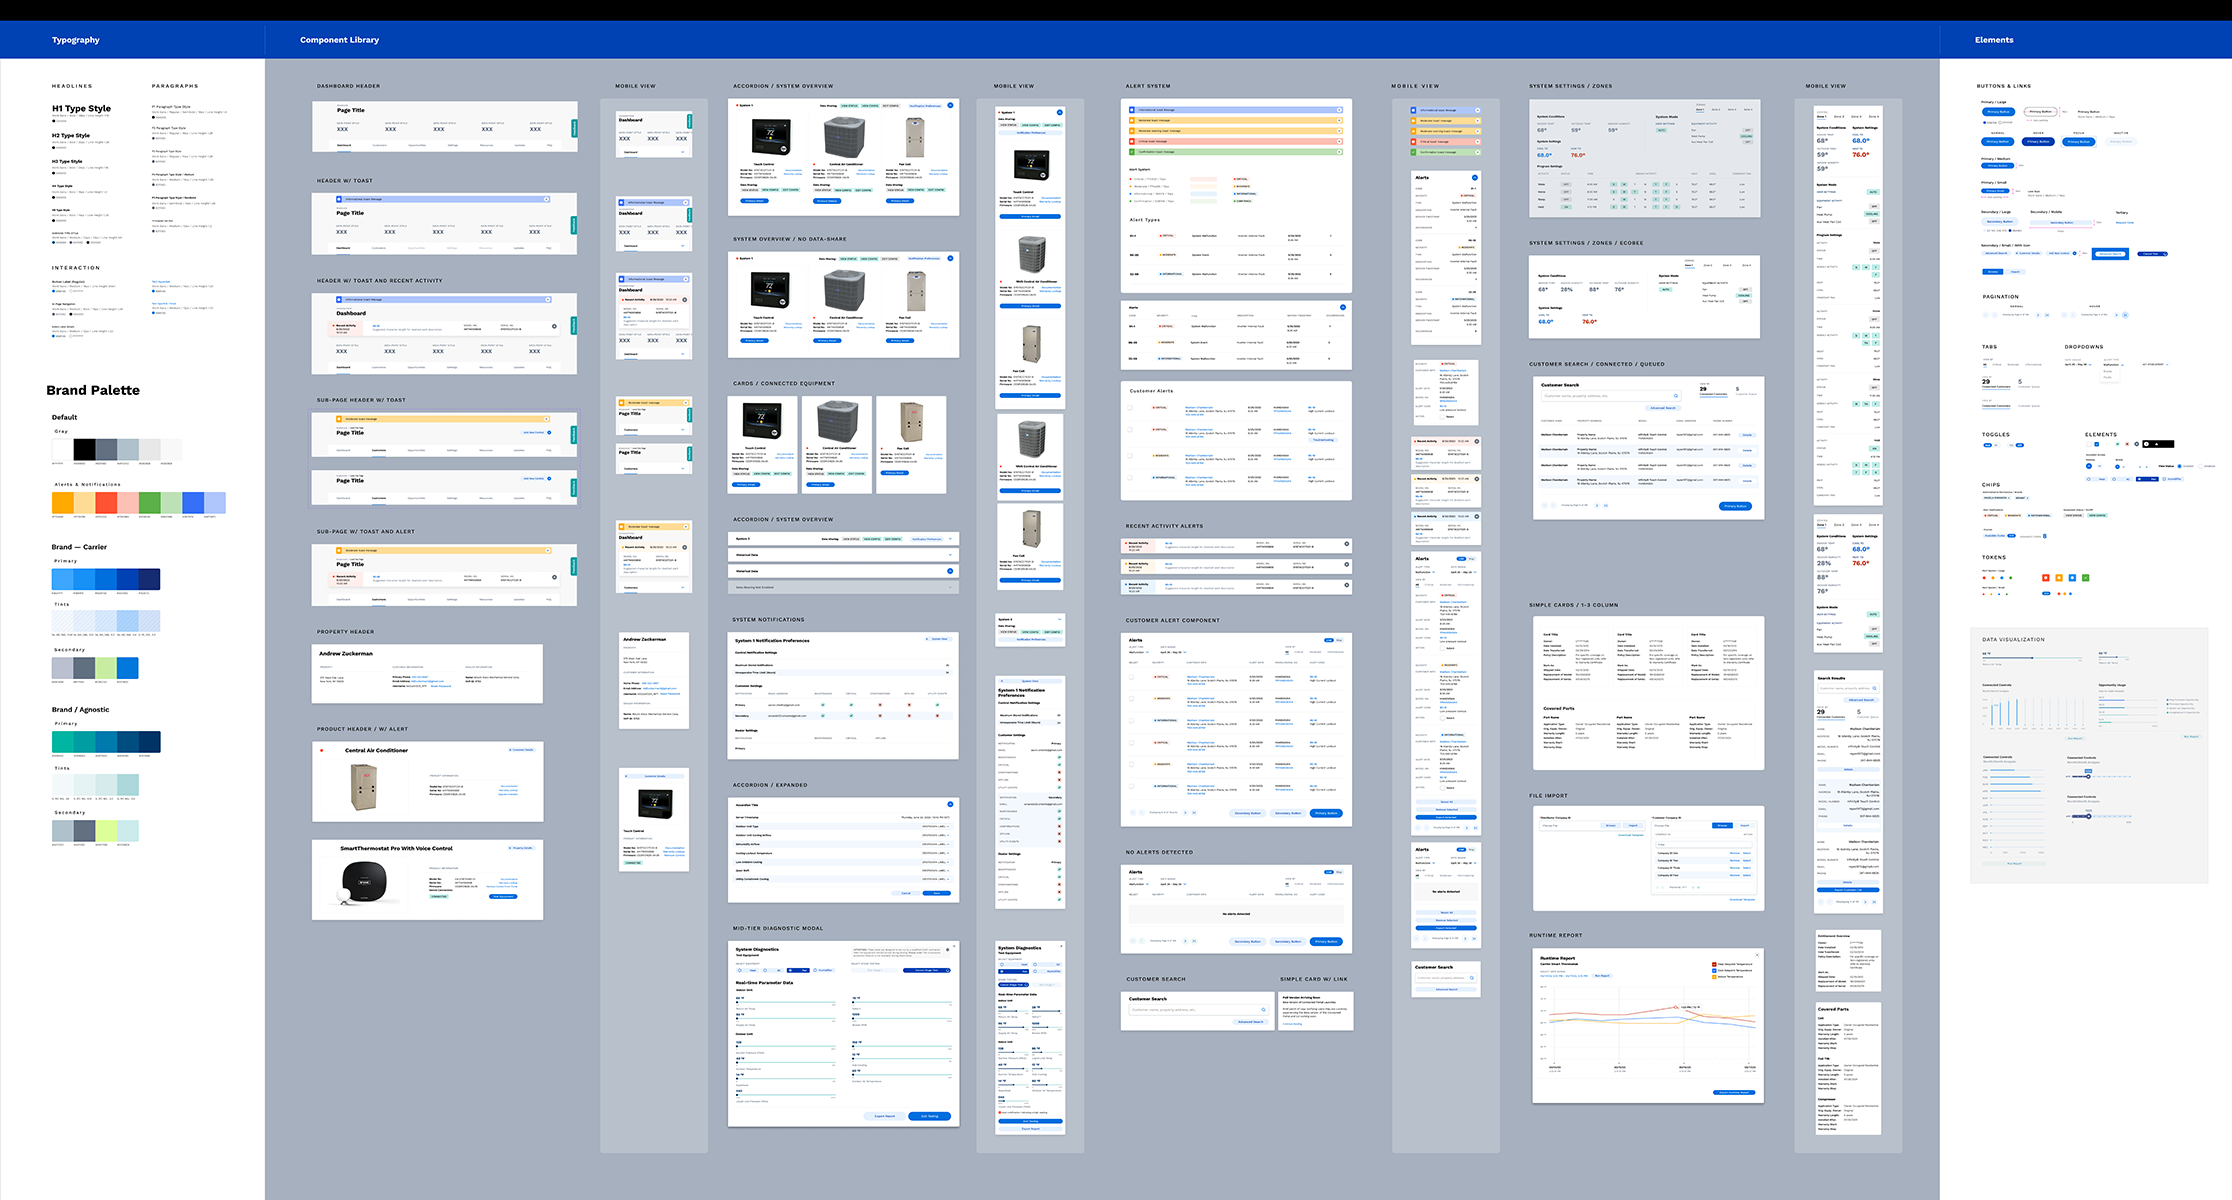Click the green confirmation checkmark toast icon
This screenshot has width=2232, height=1200.
point(1134,152)
